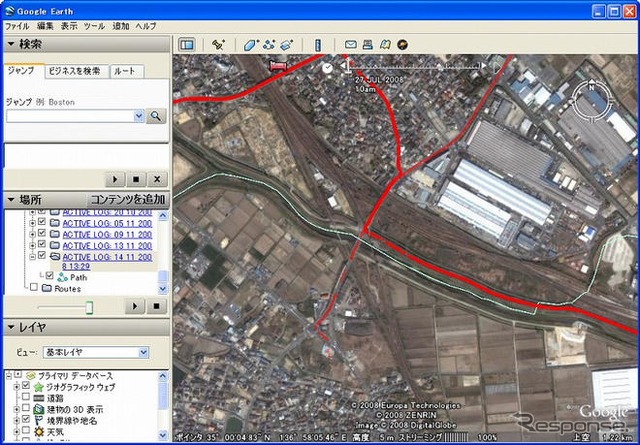Click the borders and labels flag icon
640x445 pixels.
pyautogui.click(x=39, y=420)
